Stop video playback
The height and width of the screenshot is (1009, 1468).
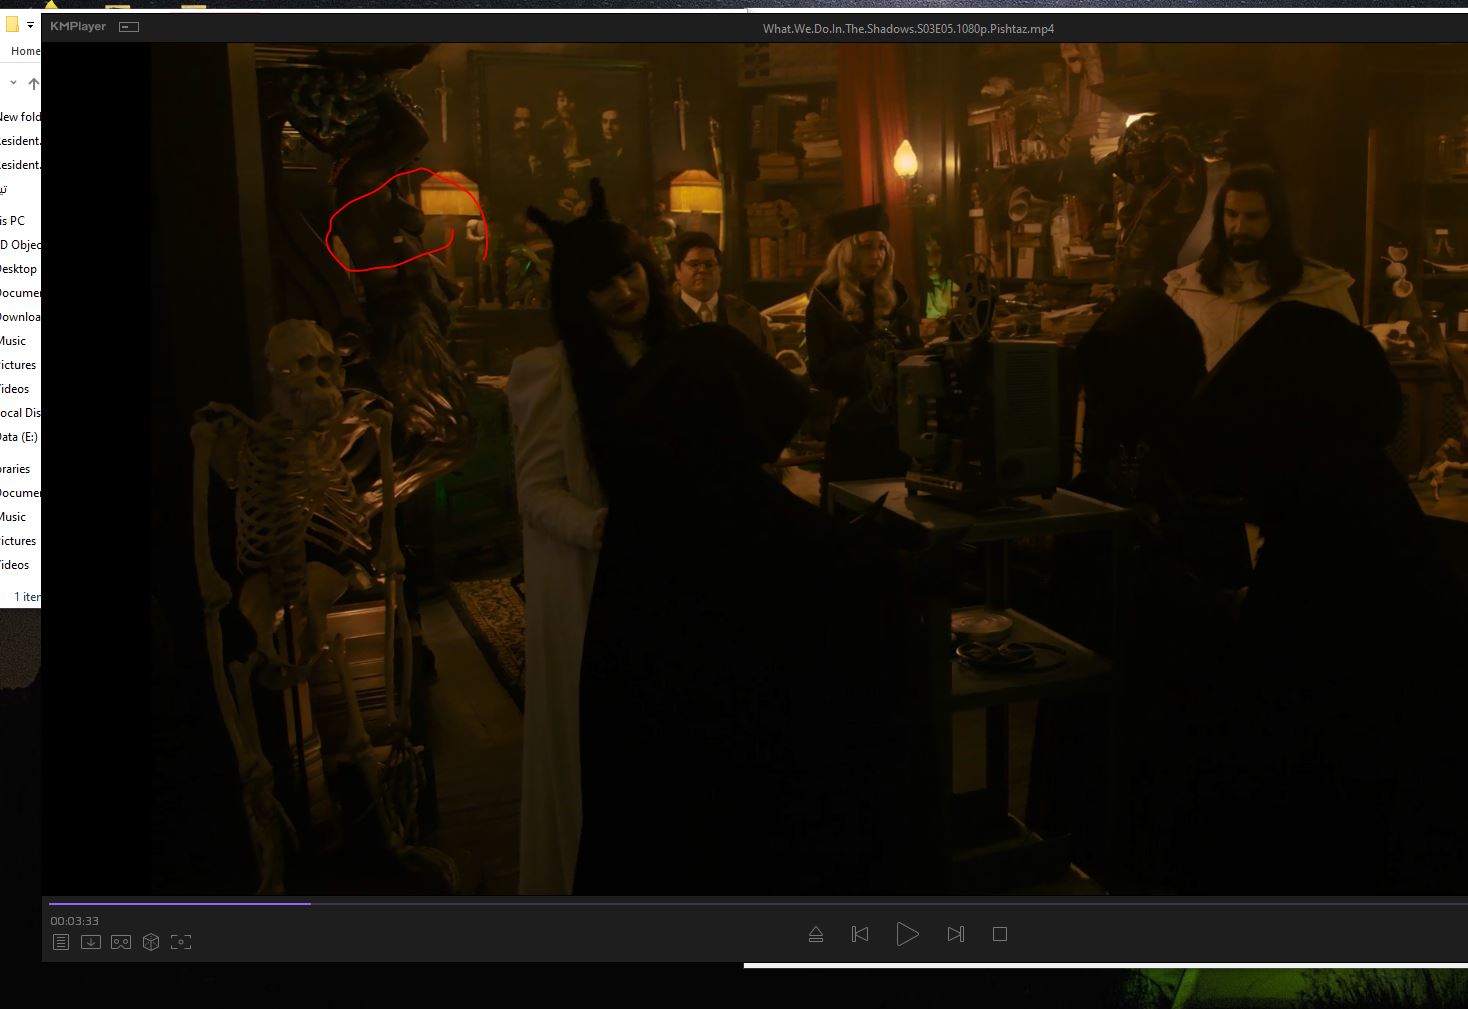click(999, 934)
